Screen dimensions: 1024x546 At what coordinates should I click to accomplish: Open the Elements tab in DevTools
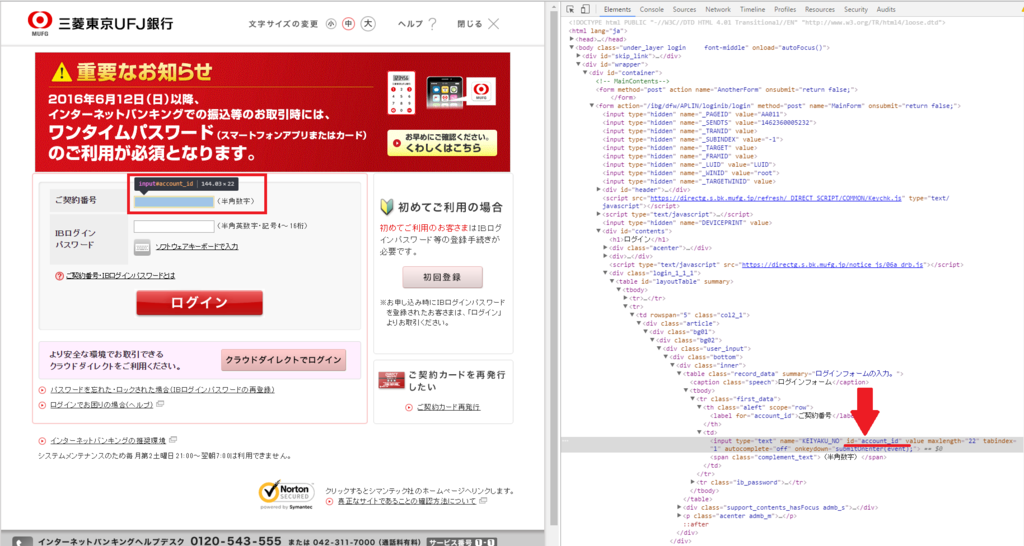[617, 9]
